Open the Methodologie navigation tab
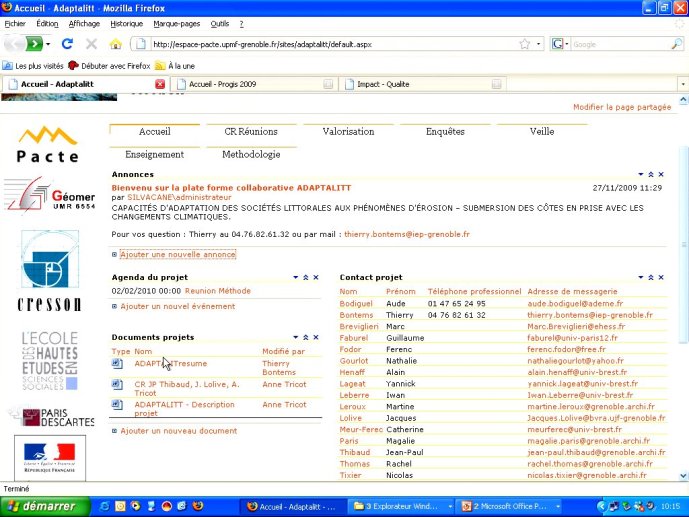The image size is (689, 517). pyautogui.click(x=251, y=154)
